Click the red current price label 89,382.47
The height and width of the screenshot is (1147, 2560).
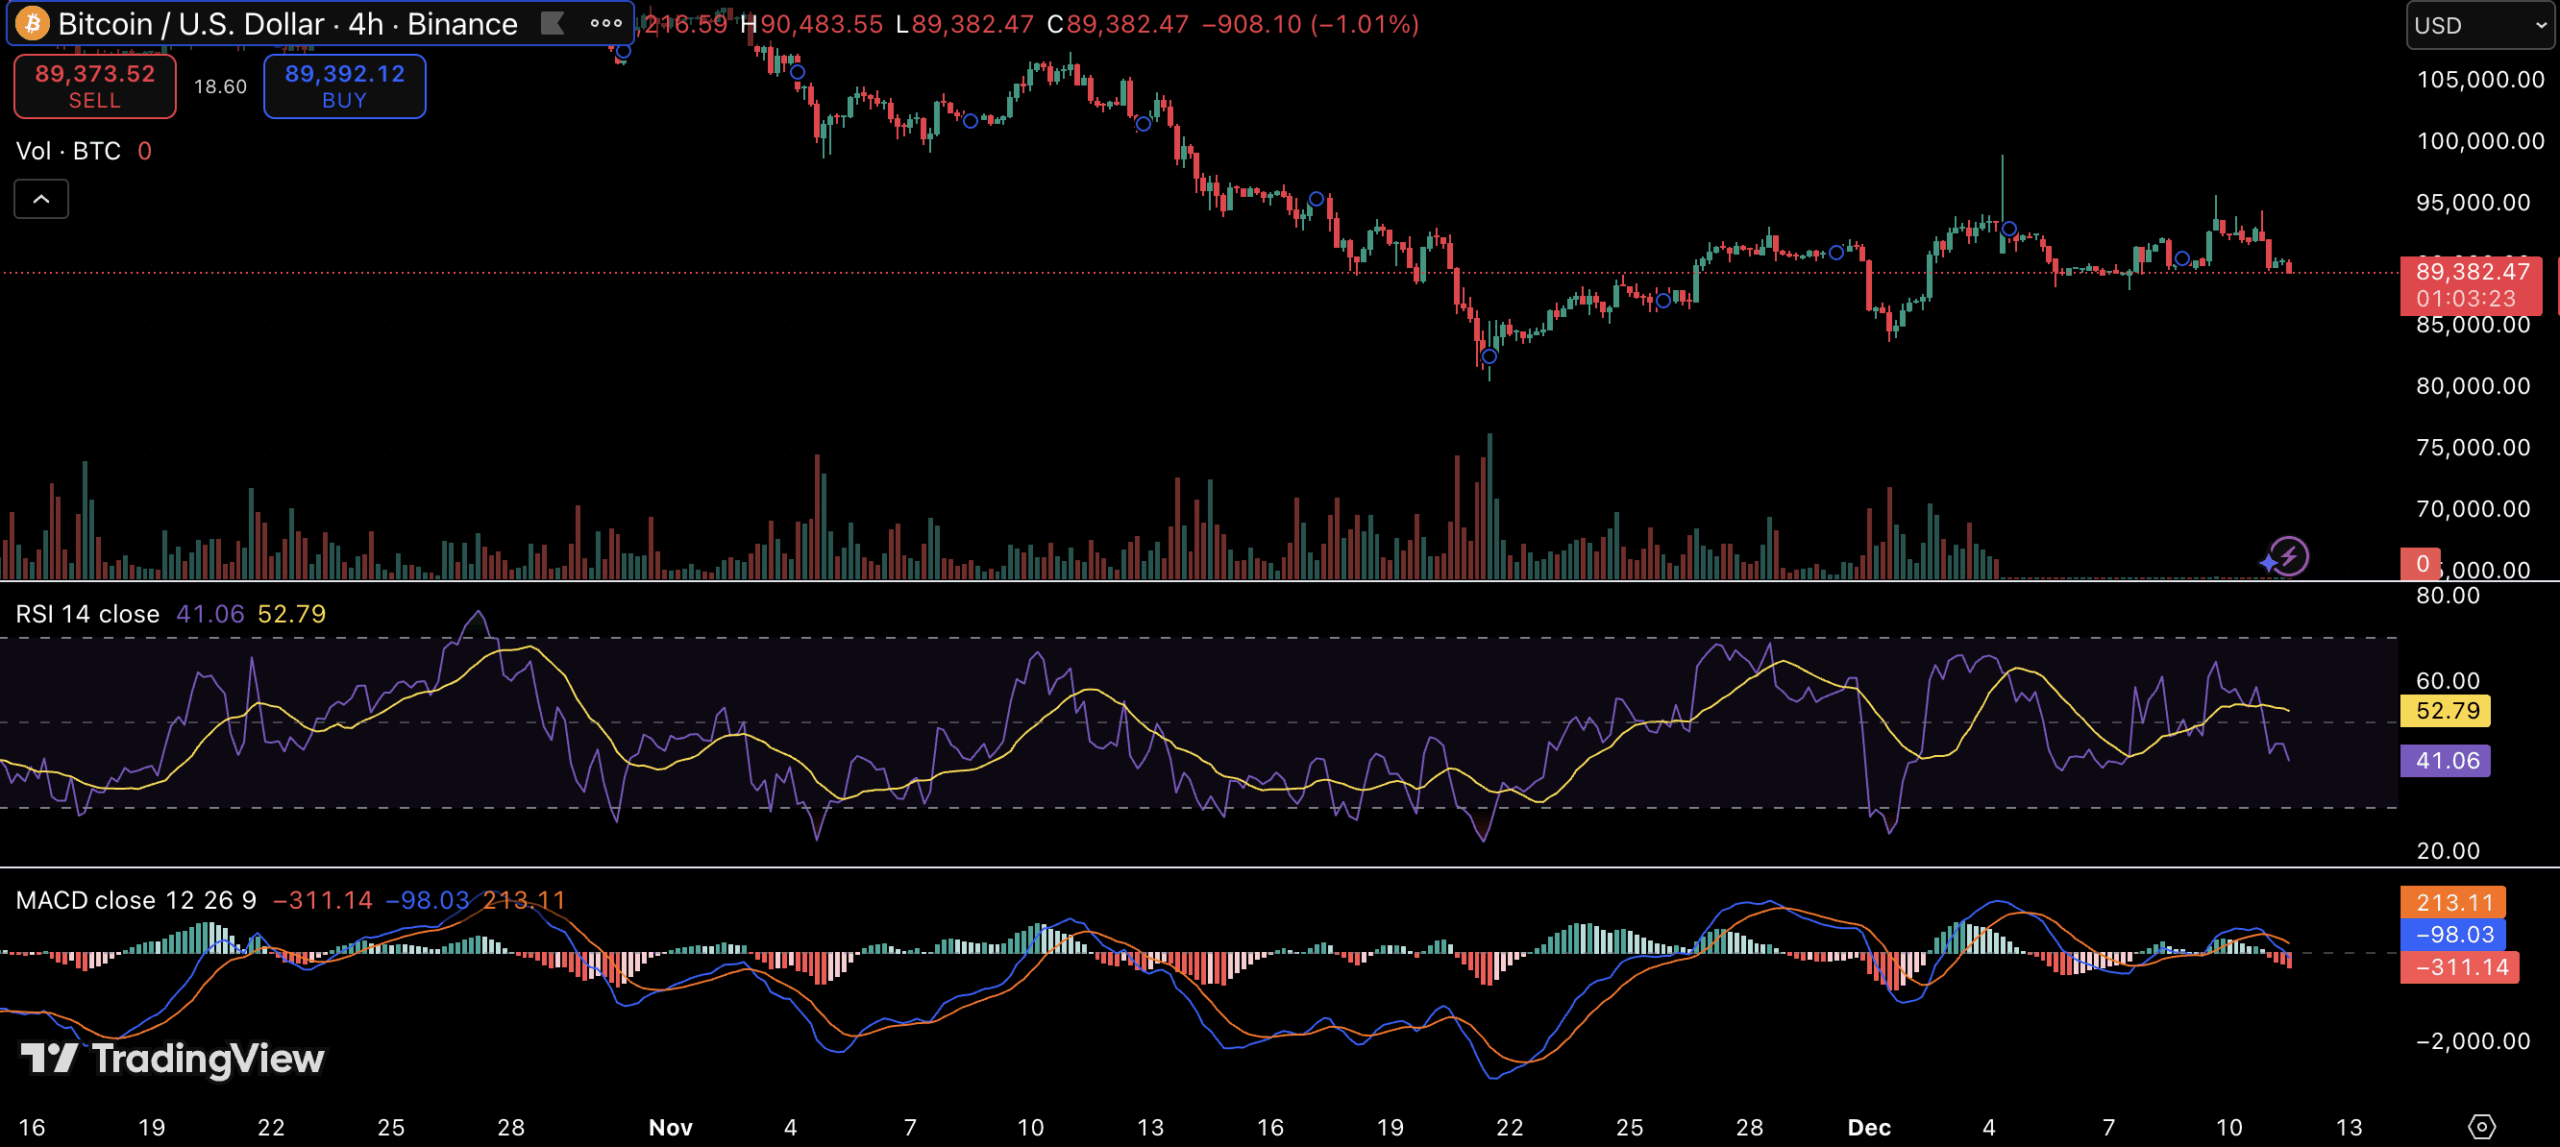(x=2471, y=284)
